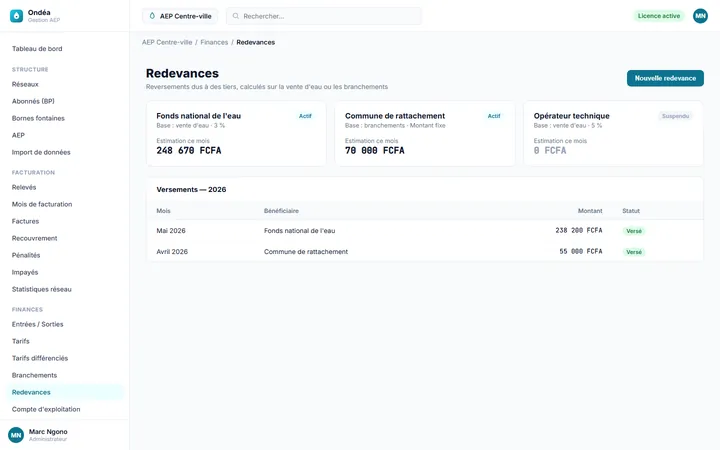This screenshot has height=450, width=720.
Task: Click the Ondéa water drop logo
Action: click(16, 16)
